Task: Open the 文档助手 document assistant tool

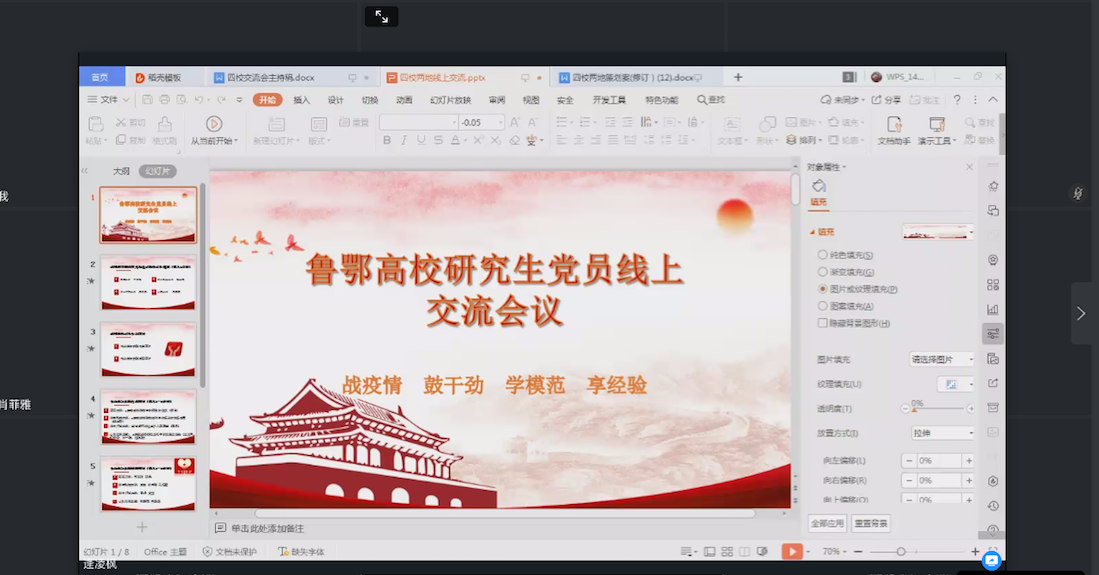Action: 894,125
